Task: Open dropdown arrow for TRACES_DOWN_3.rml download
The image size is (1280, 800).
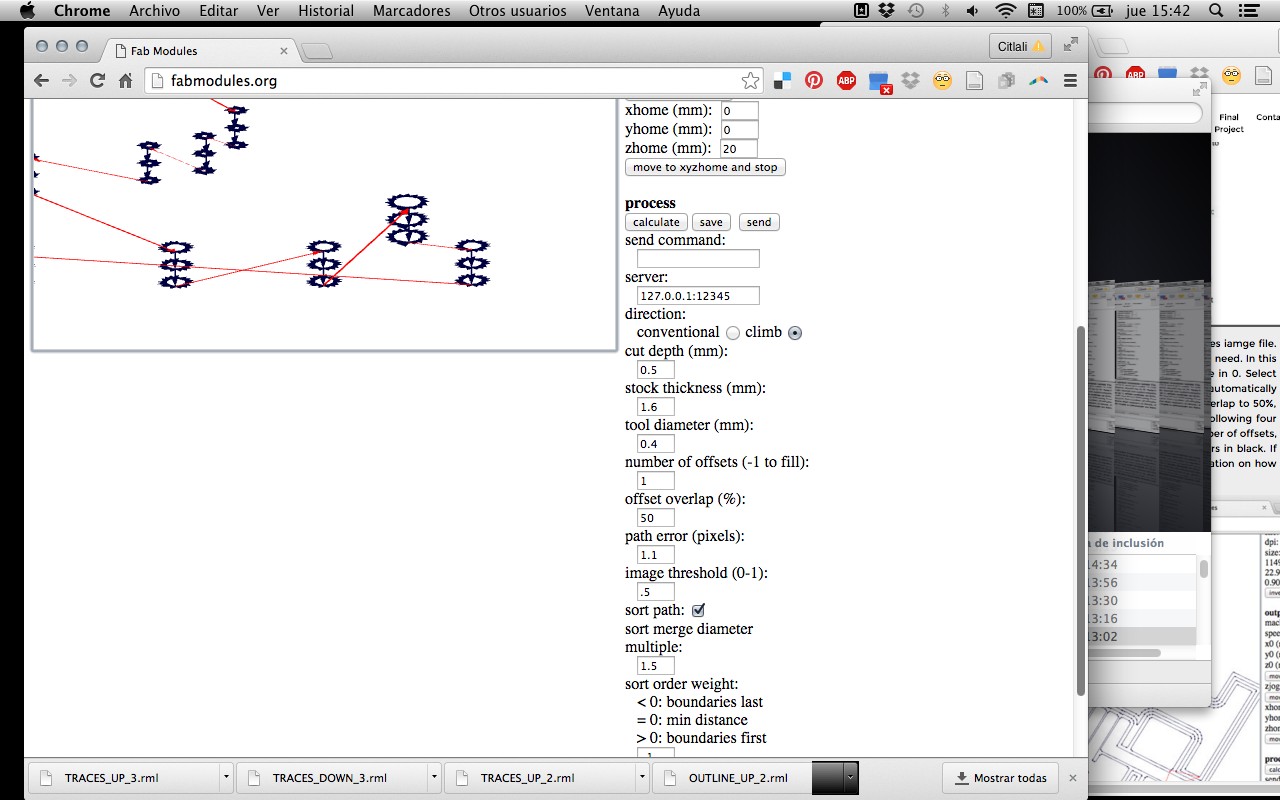Action: [435, 777]
